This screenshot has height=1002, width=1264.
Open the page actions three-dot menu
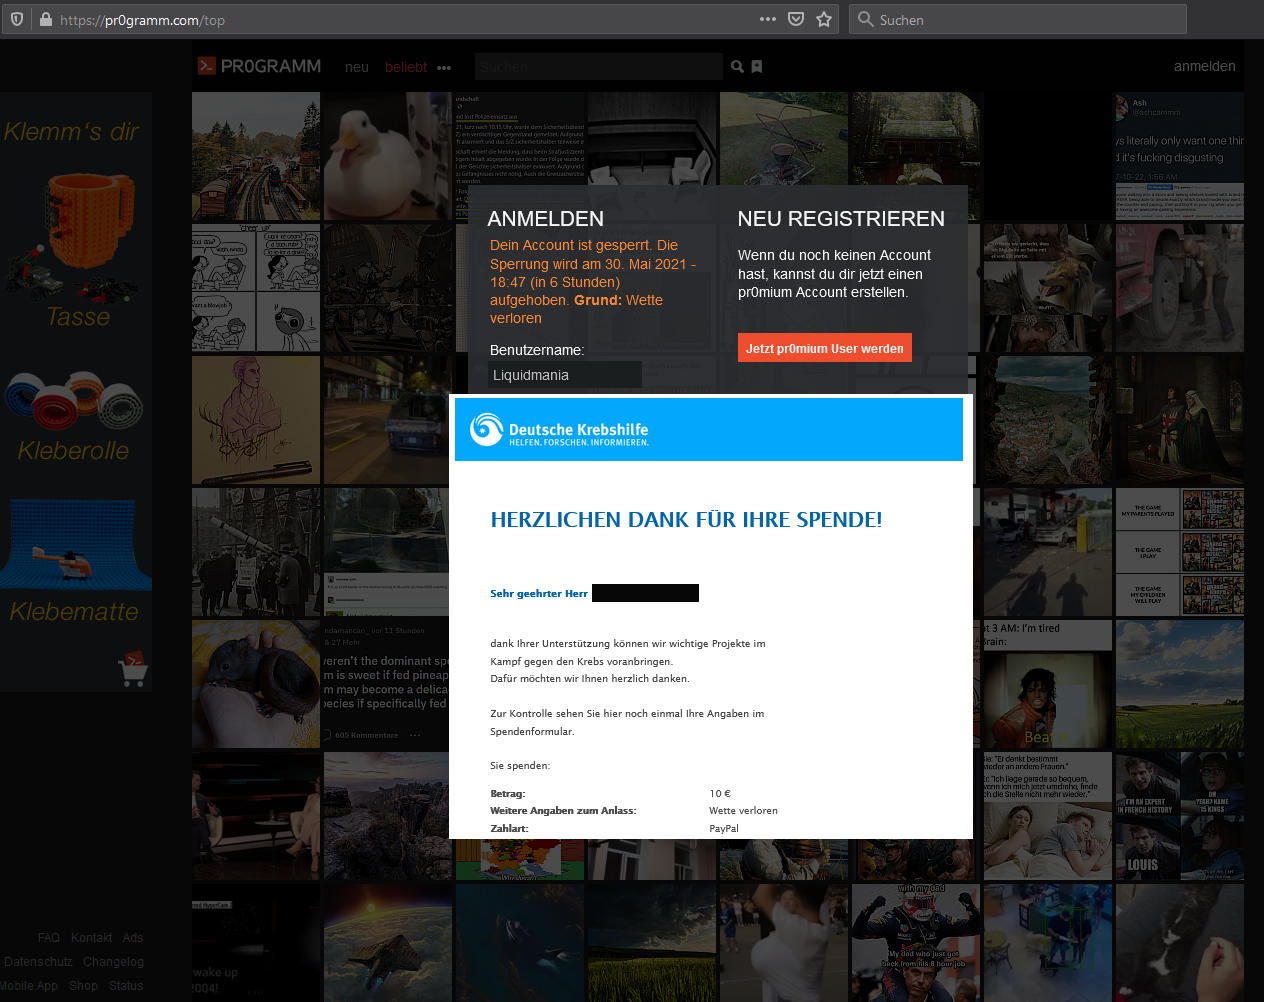767,19
